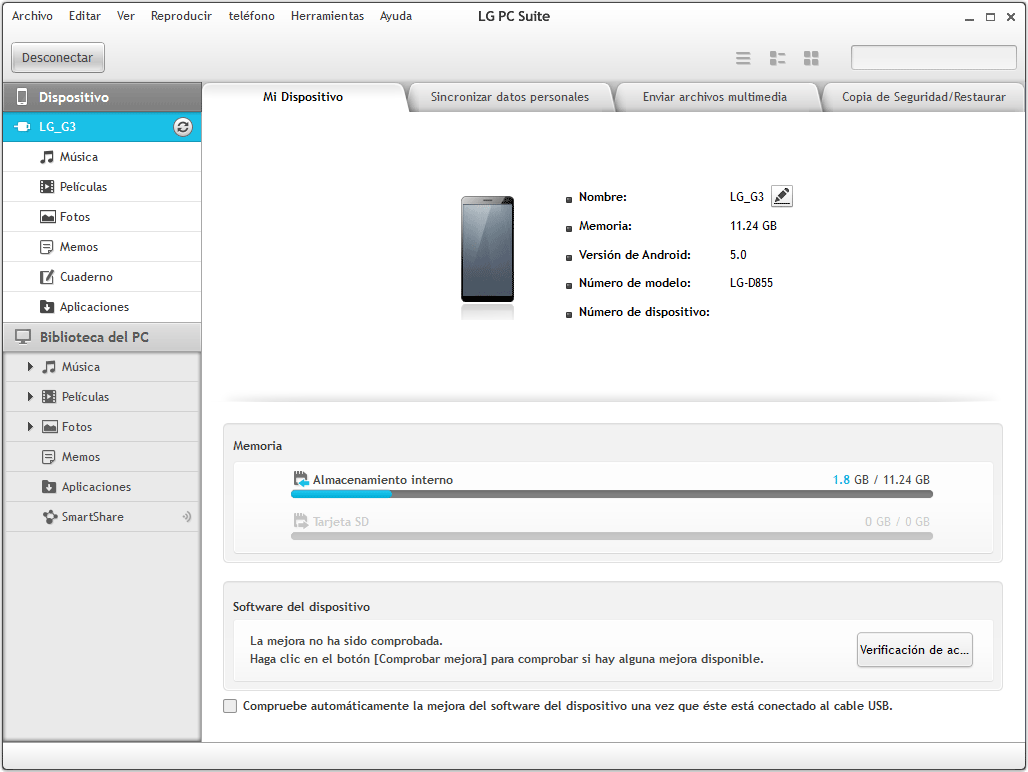The image size is (1028, 772).
Task: Click the 'Memoria:' 11.24 GB value
Action: pyautogui.click(x=753, y=226)
